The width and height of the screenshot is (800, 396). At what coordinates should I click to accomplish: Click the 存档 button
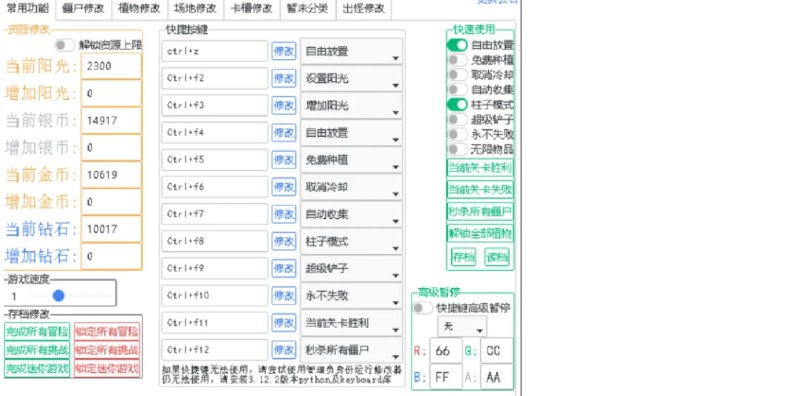click(463, 257)
